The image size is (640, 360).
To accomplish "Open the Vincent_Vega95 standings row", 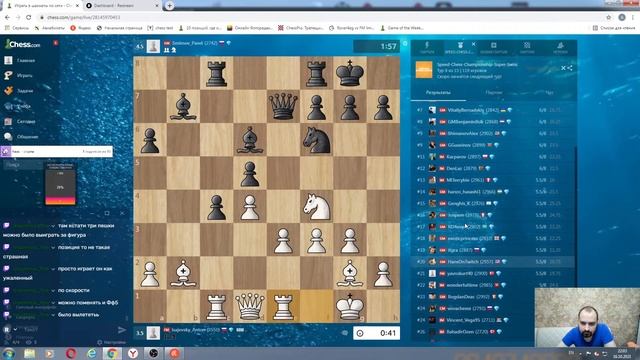I will [x=473, y=320].
